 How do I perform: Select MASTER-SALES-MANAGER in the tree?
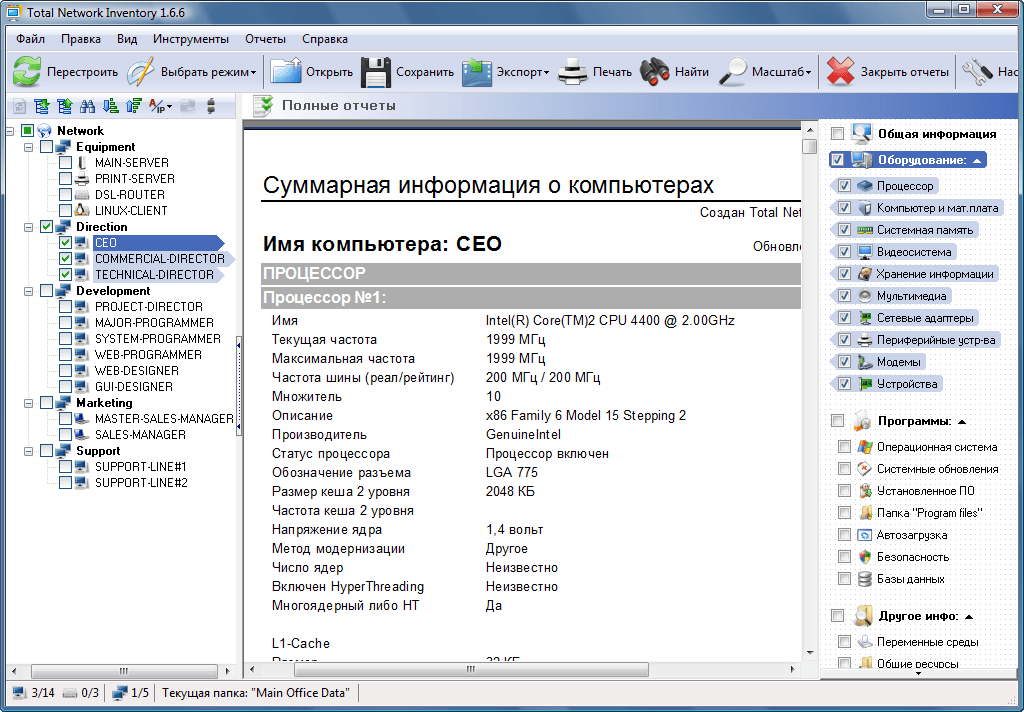click(x=164, y=419)
